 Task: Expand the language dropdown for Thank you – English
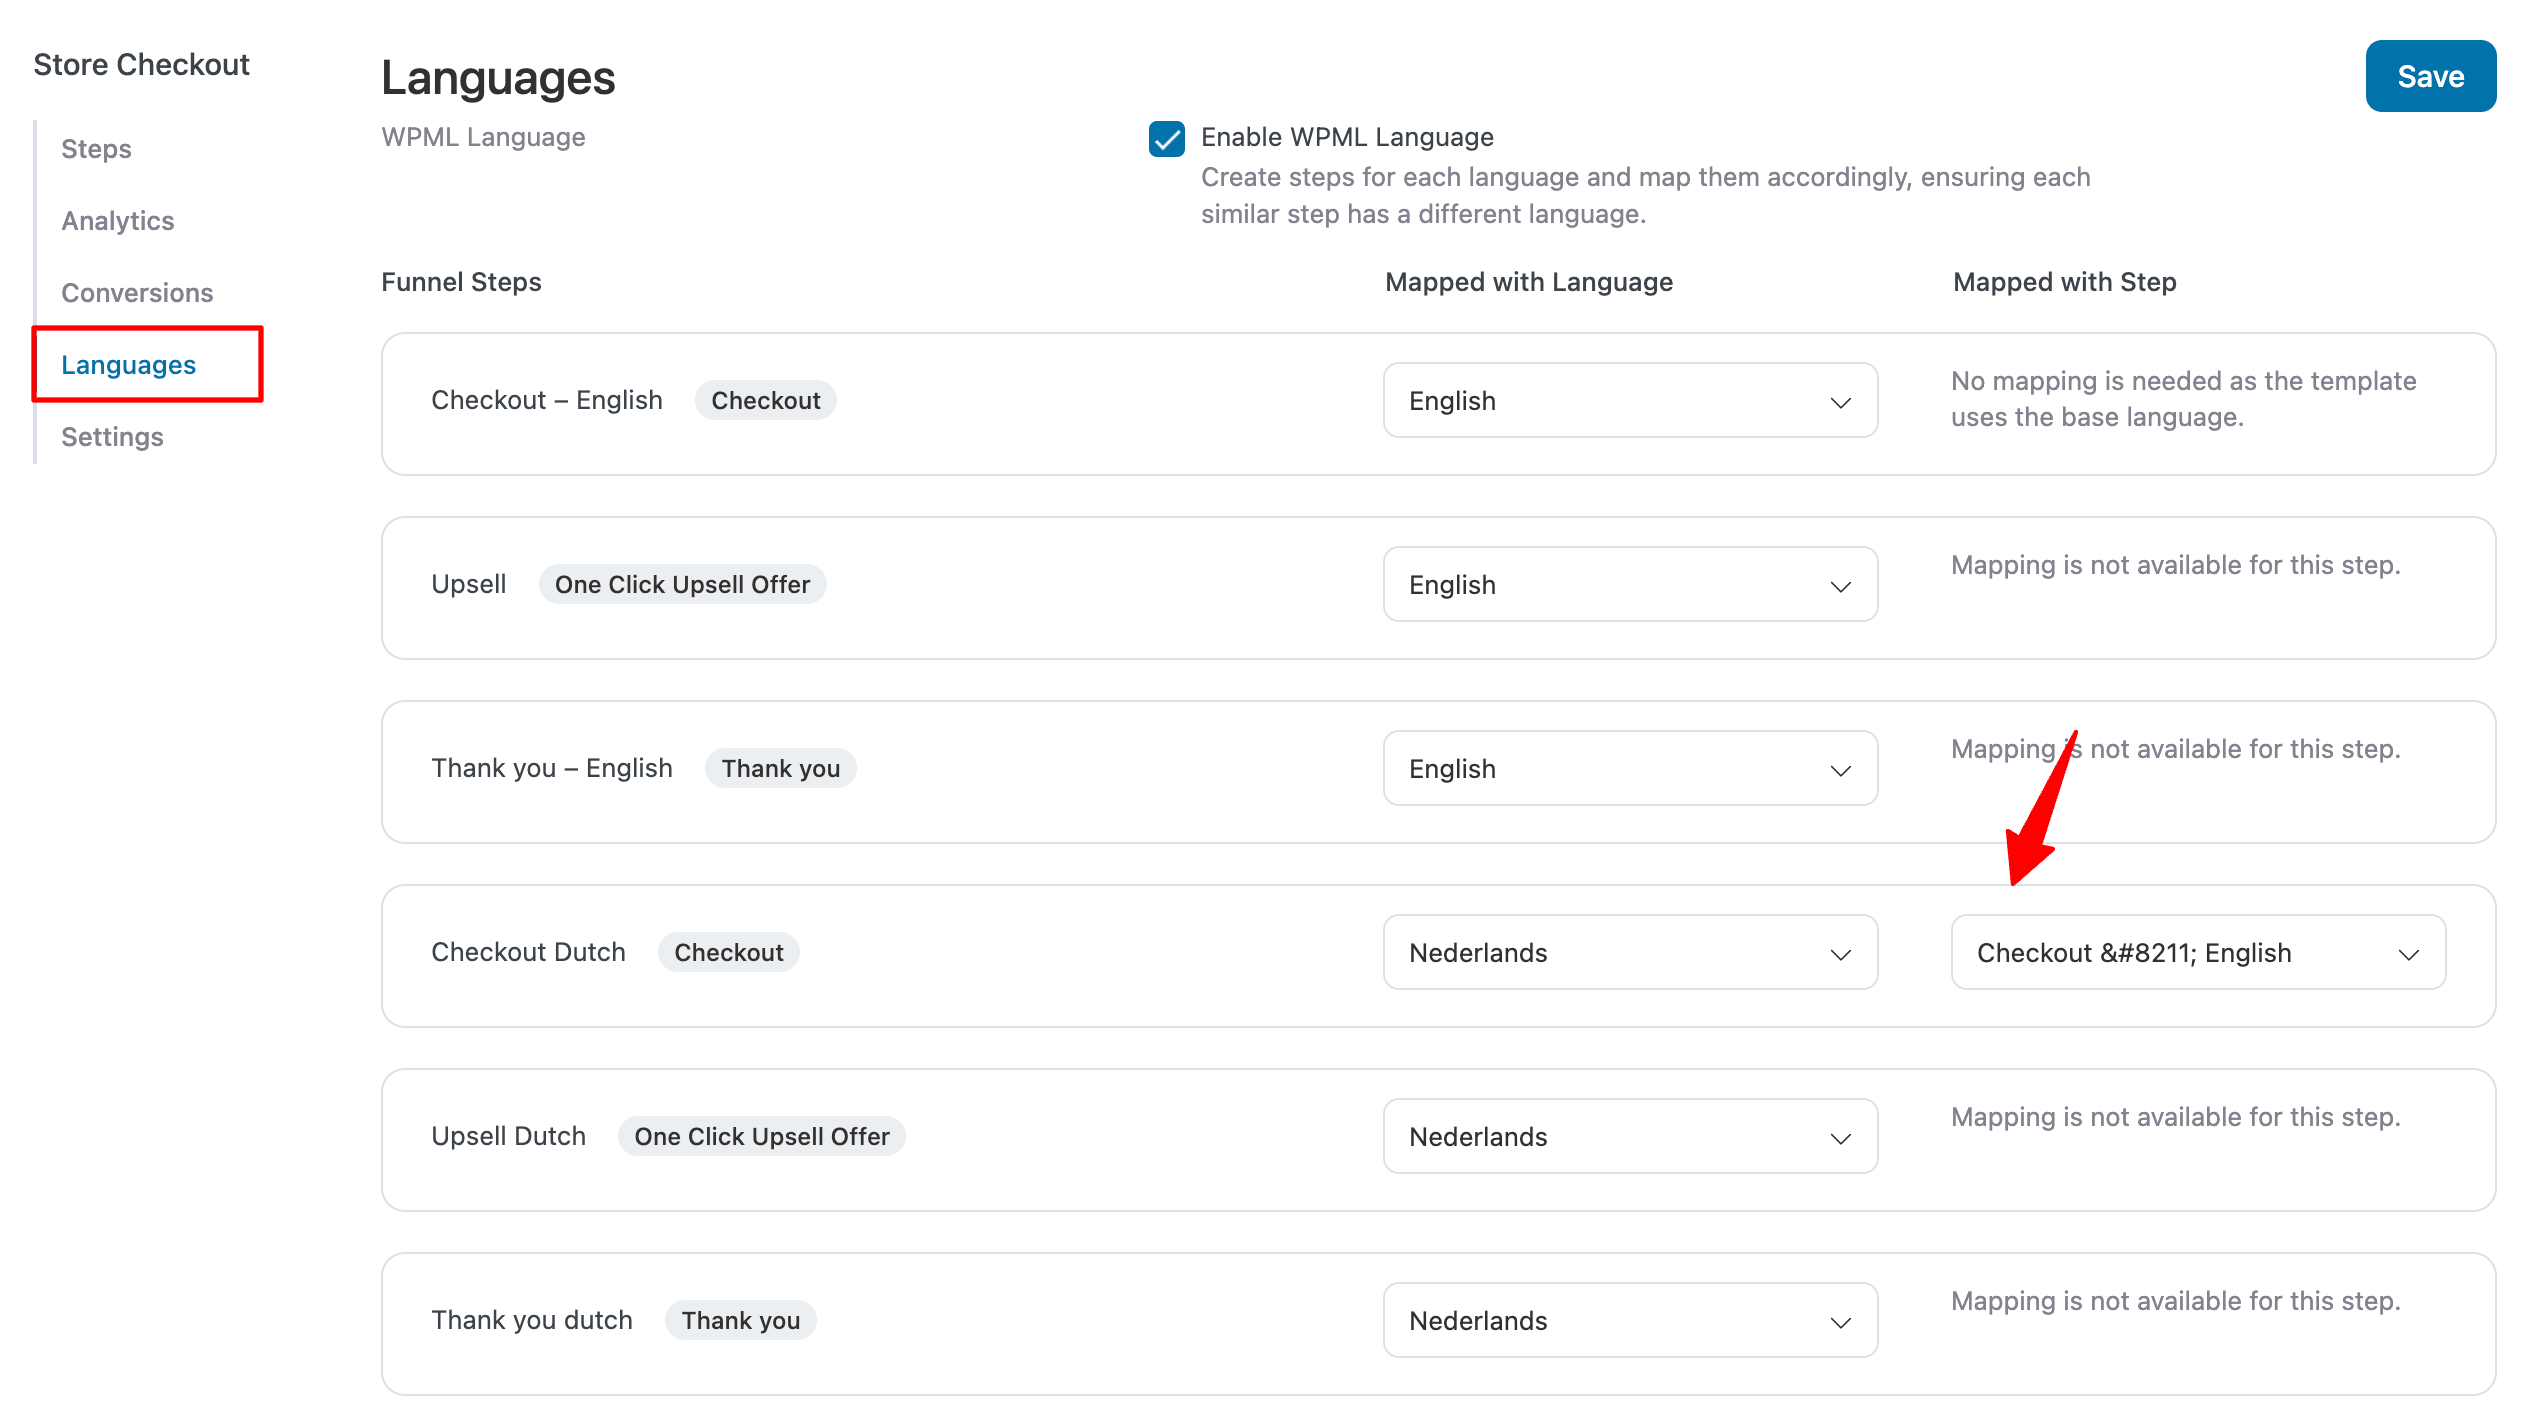tap(1629, 768)
